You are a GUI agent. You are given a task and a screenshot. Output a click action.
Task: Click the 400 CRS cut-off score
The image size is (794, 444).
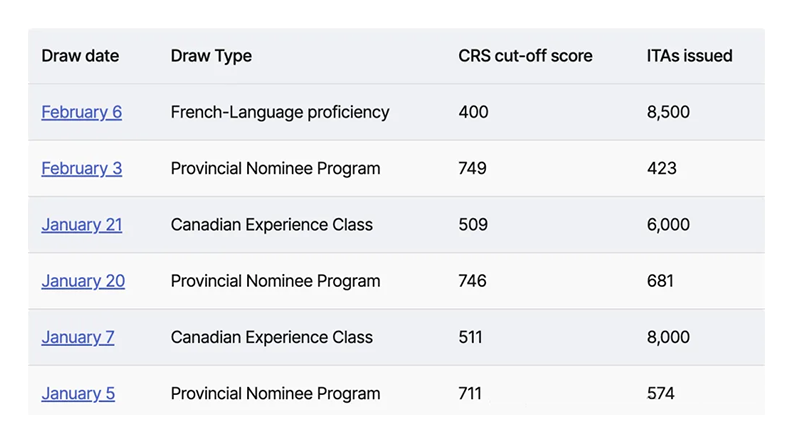473,112
